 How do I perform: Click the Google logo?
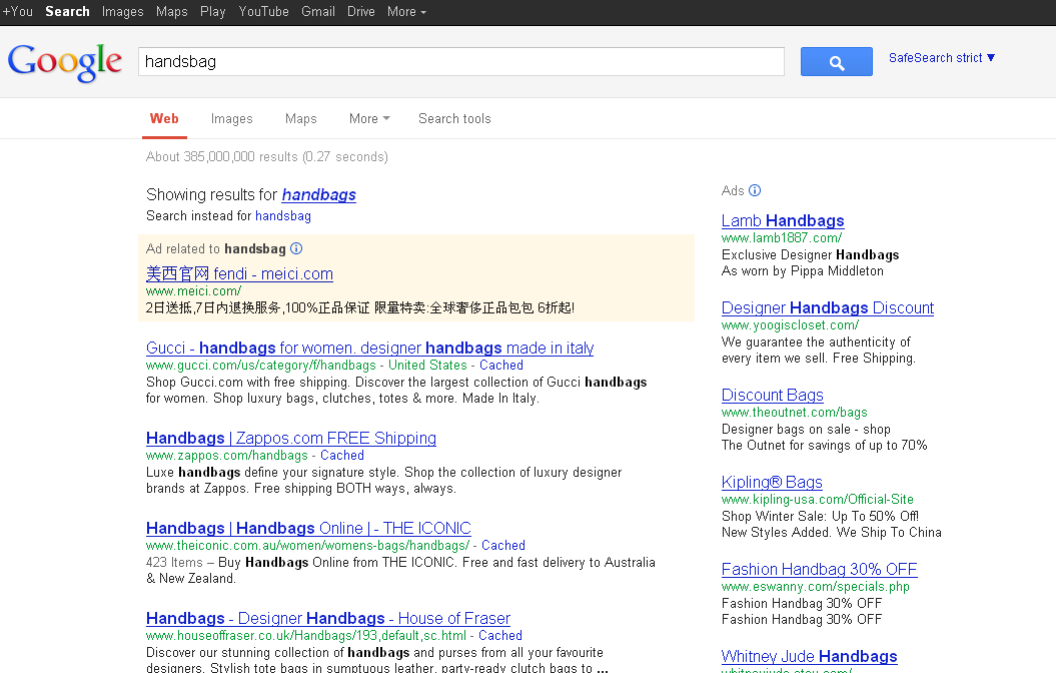65,63
